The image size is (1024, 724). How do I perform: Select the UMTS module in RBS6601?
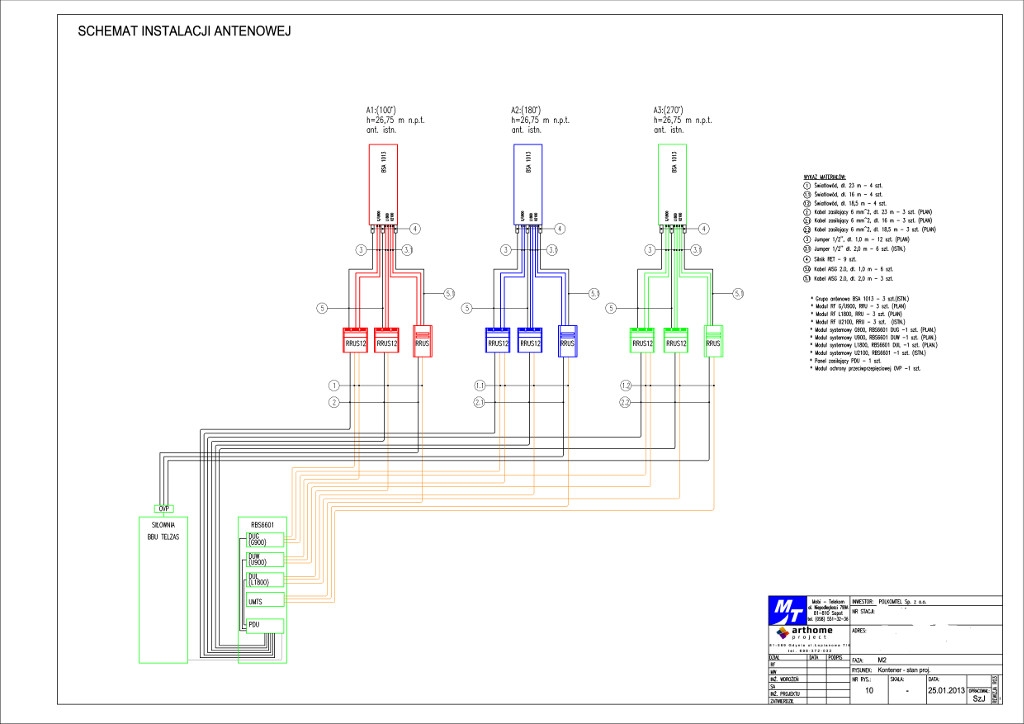[265, 600]
